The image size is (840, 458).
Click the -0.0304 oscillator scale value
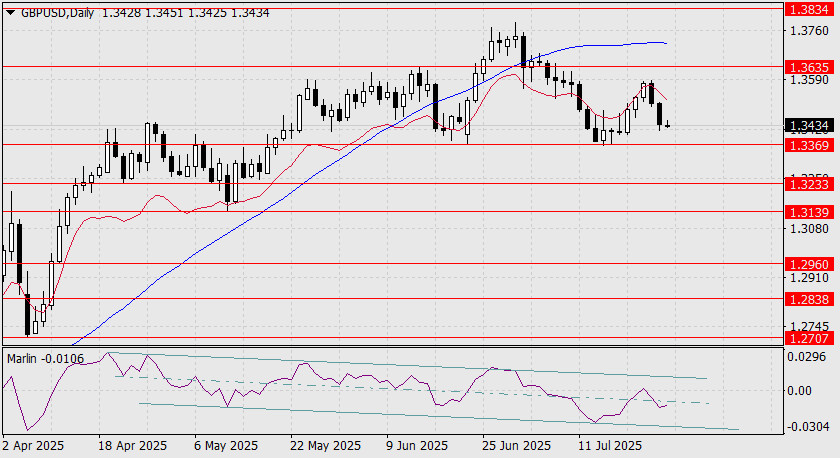tap(806, 427)
